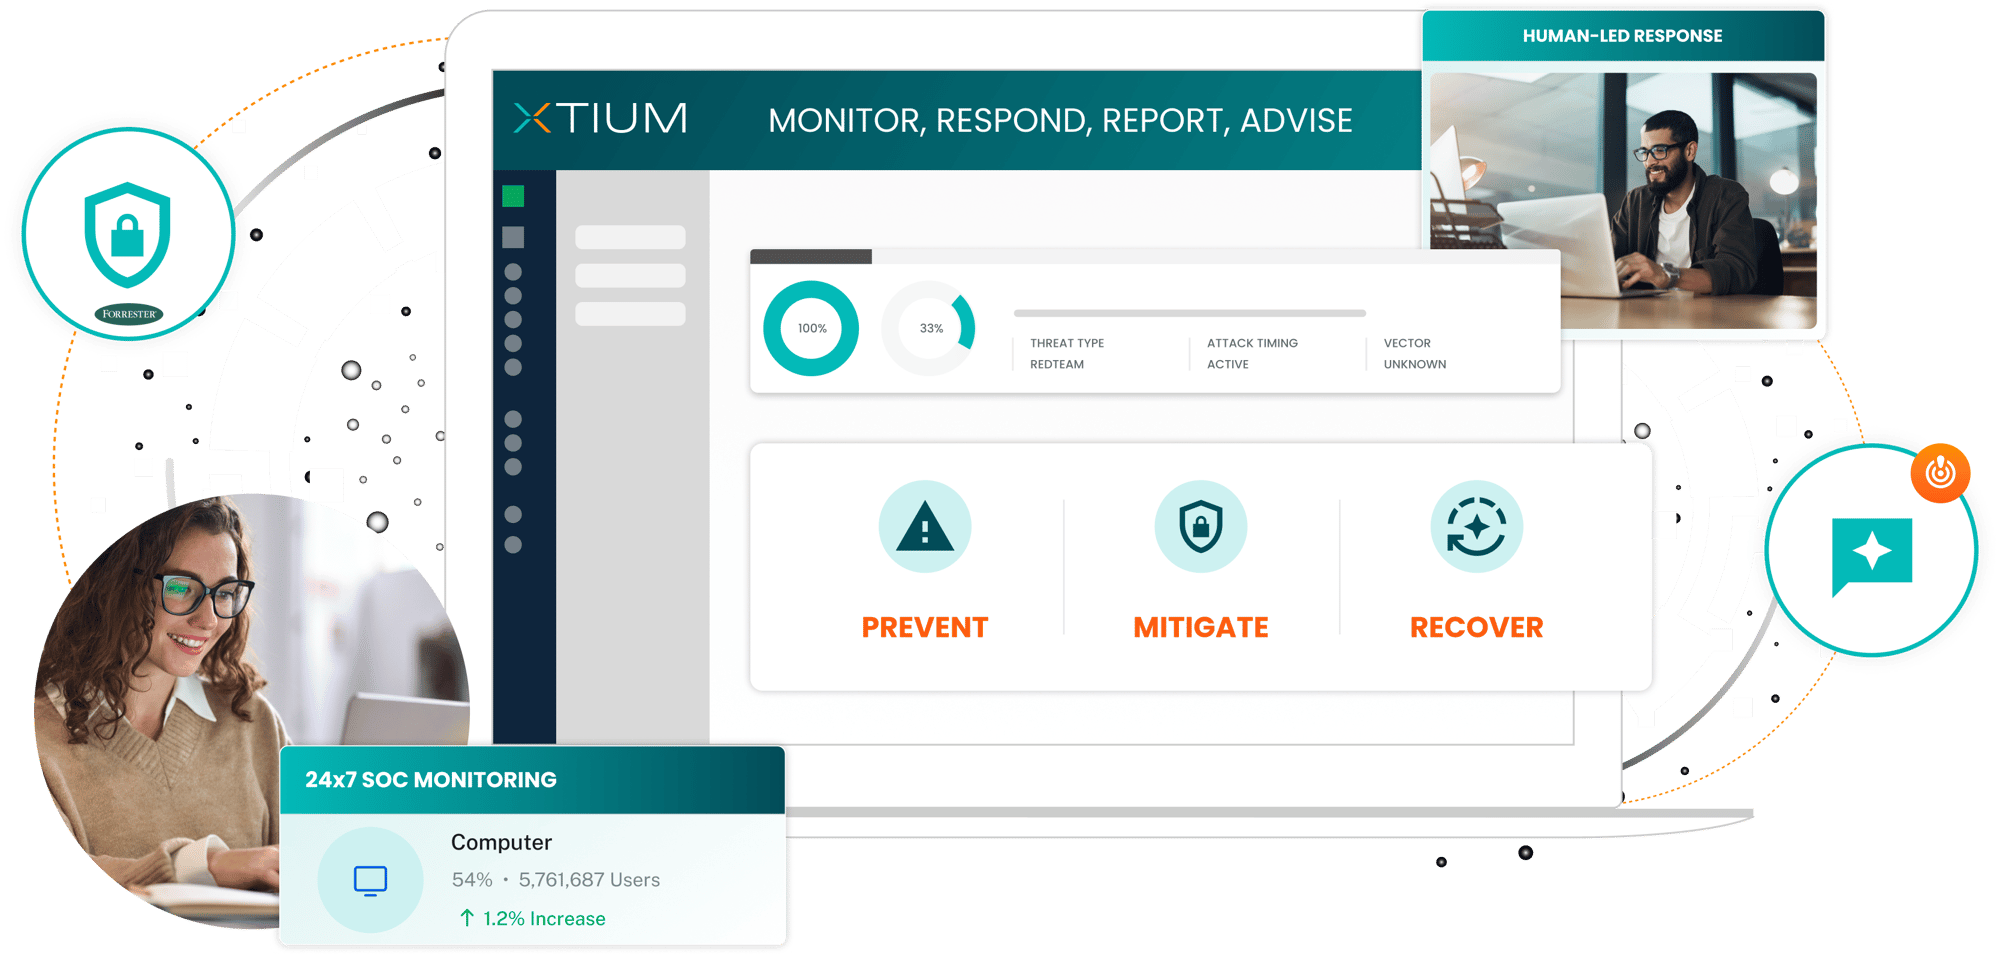Click the '1.2% Increase' text

pos(544,918)
